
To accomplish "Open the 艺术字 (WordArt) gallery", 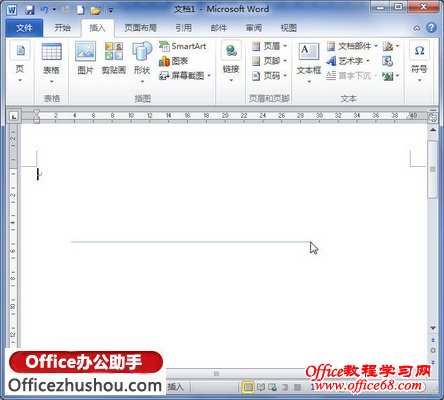I will (348, 61).
